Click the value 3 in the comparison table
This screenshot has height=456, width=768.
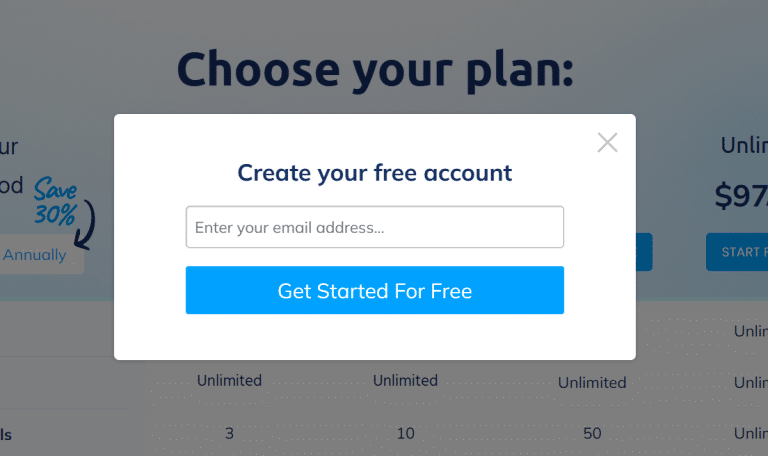click(x=229, y=433)
